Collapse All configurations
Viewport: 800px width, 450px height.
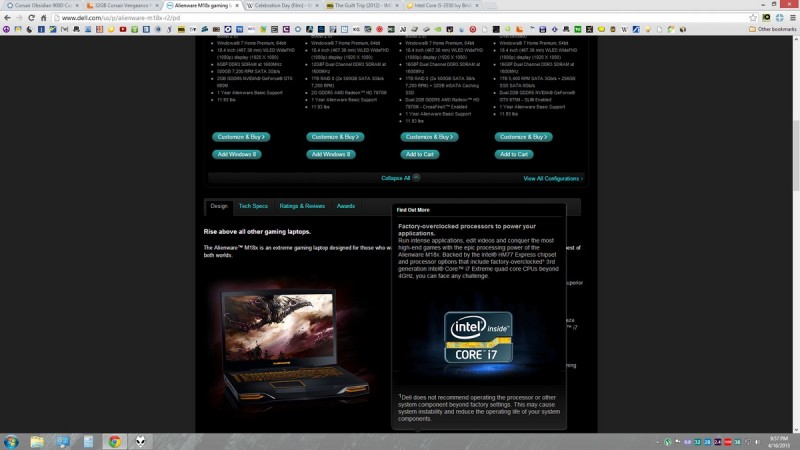[x=398, y=178]
